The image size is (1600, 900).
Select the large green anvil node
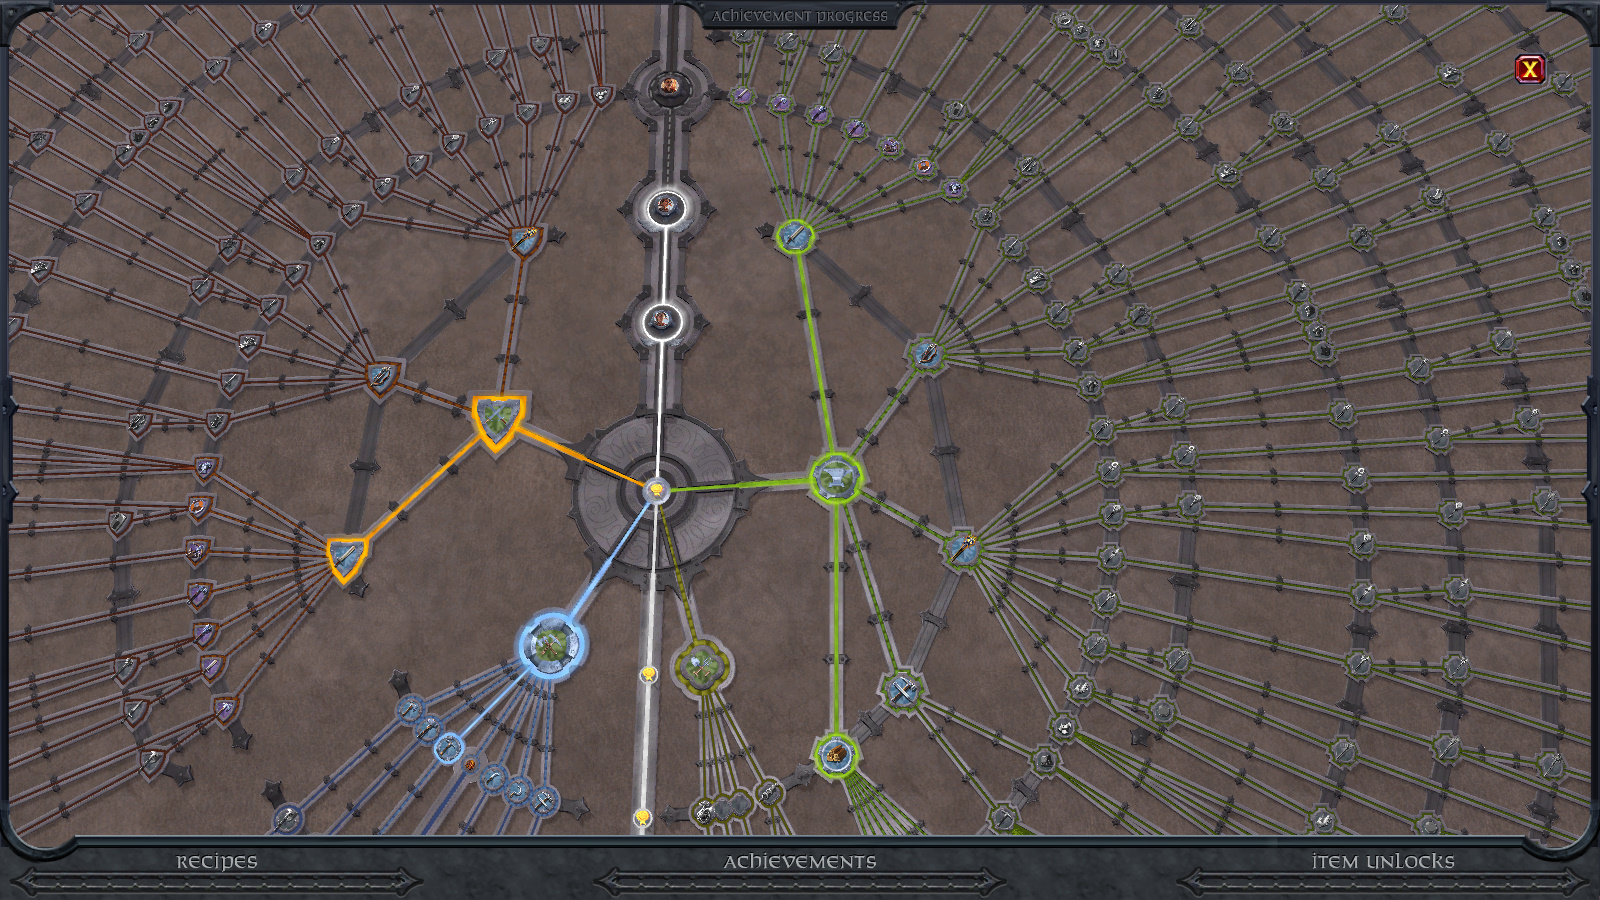pos(835,479)
